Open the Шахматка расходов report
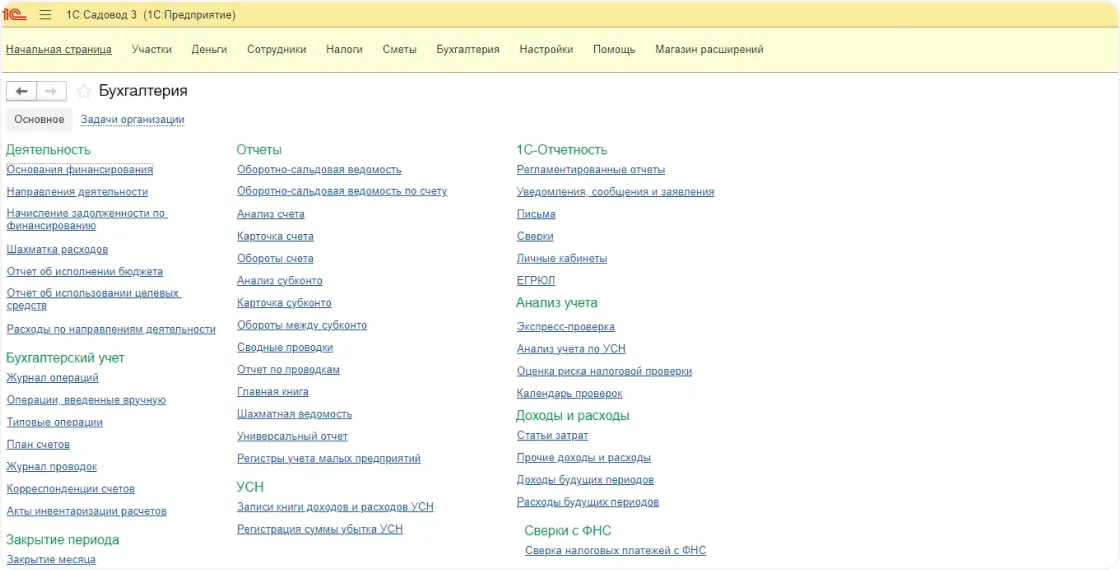 coord(57,250)
